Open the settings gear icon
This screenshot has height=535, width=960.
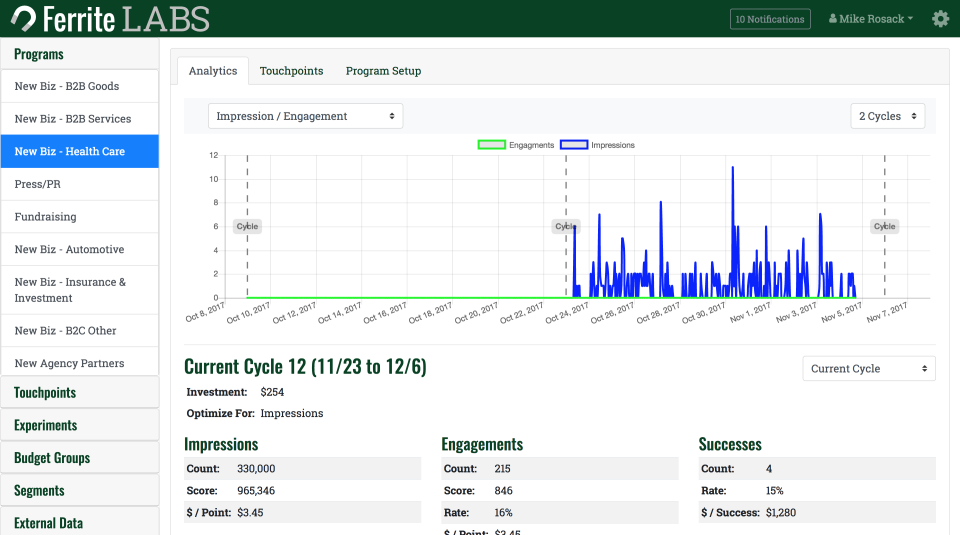(940, 19)
